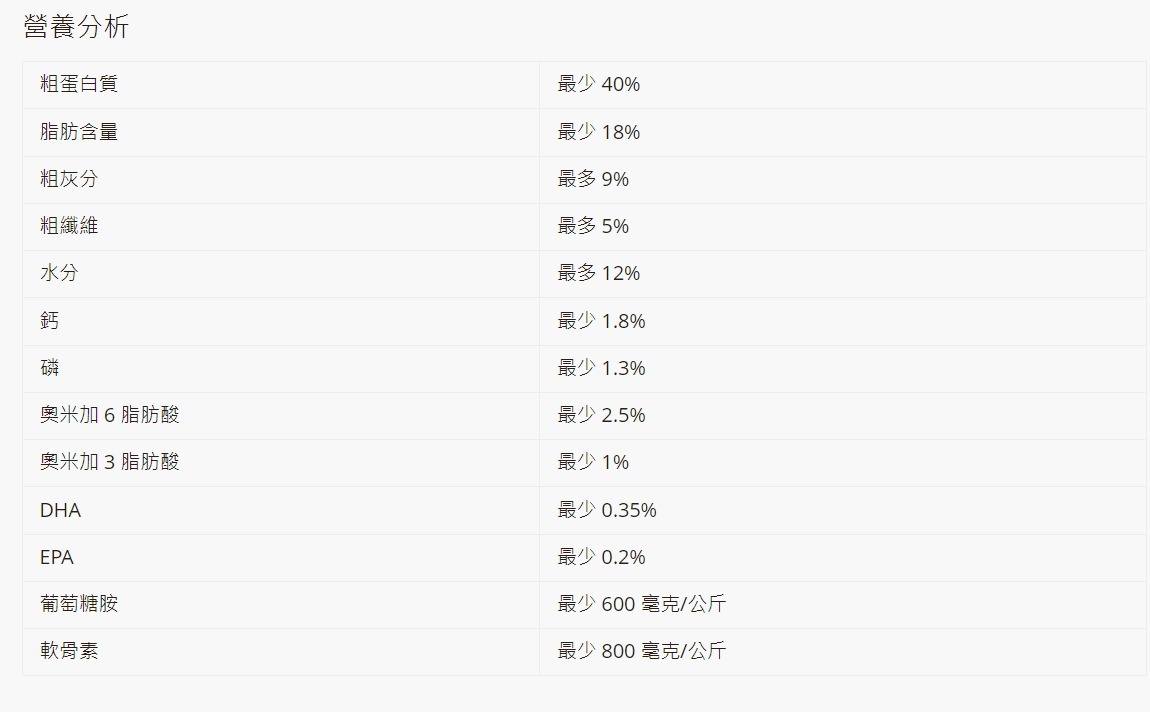The height and width of the screenshot is (714, 1150).
Task: Click the 最少 40% value cell
Action: pyautogui.click(x=598, y=84)
